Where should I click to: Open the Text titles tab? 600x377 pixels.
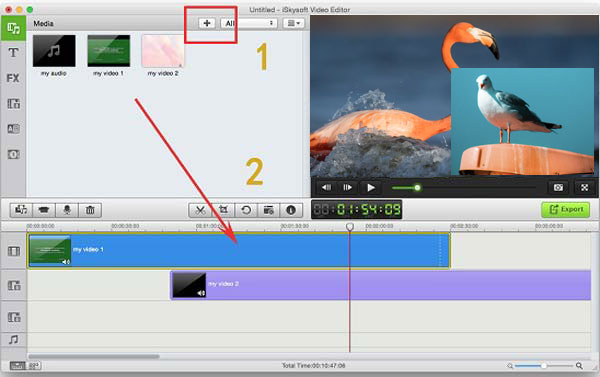[x=13, y=52]
